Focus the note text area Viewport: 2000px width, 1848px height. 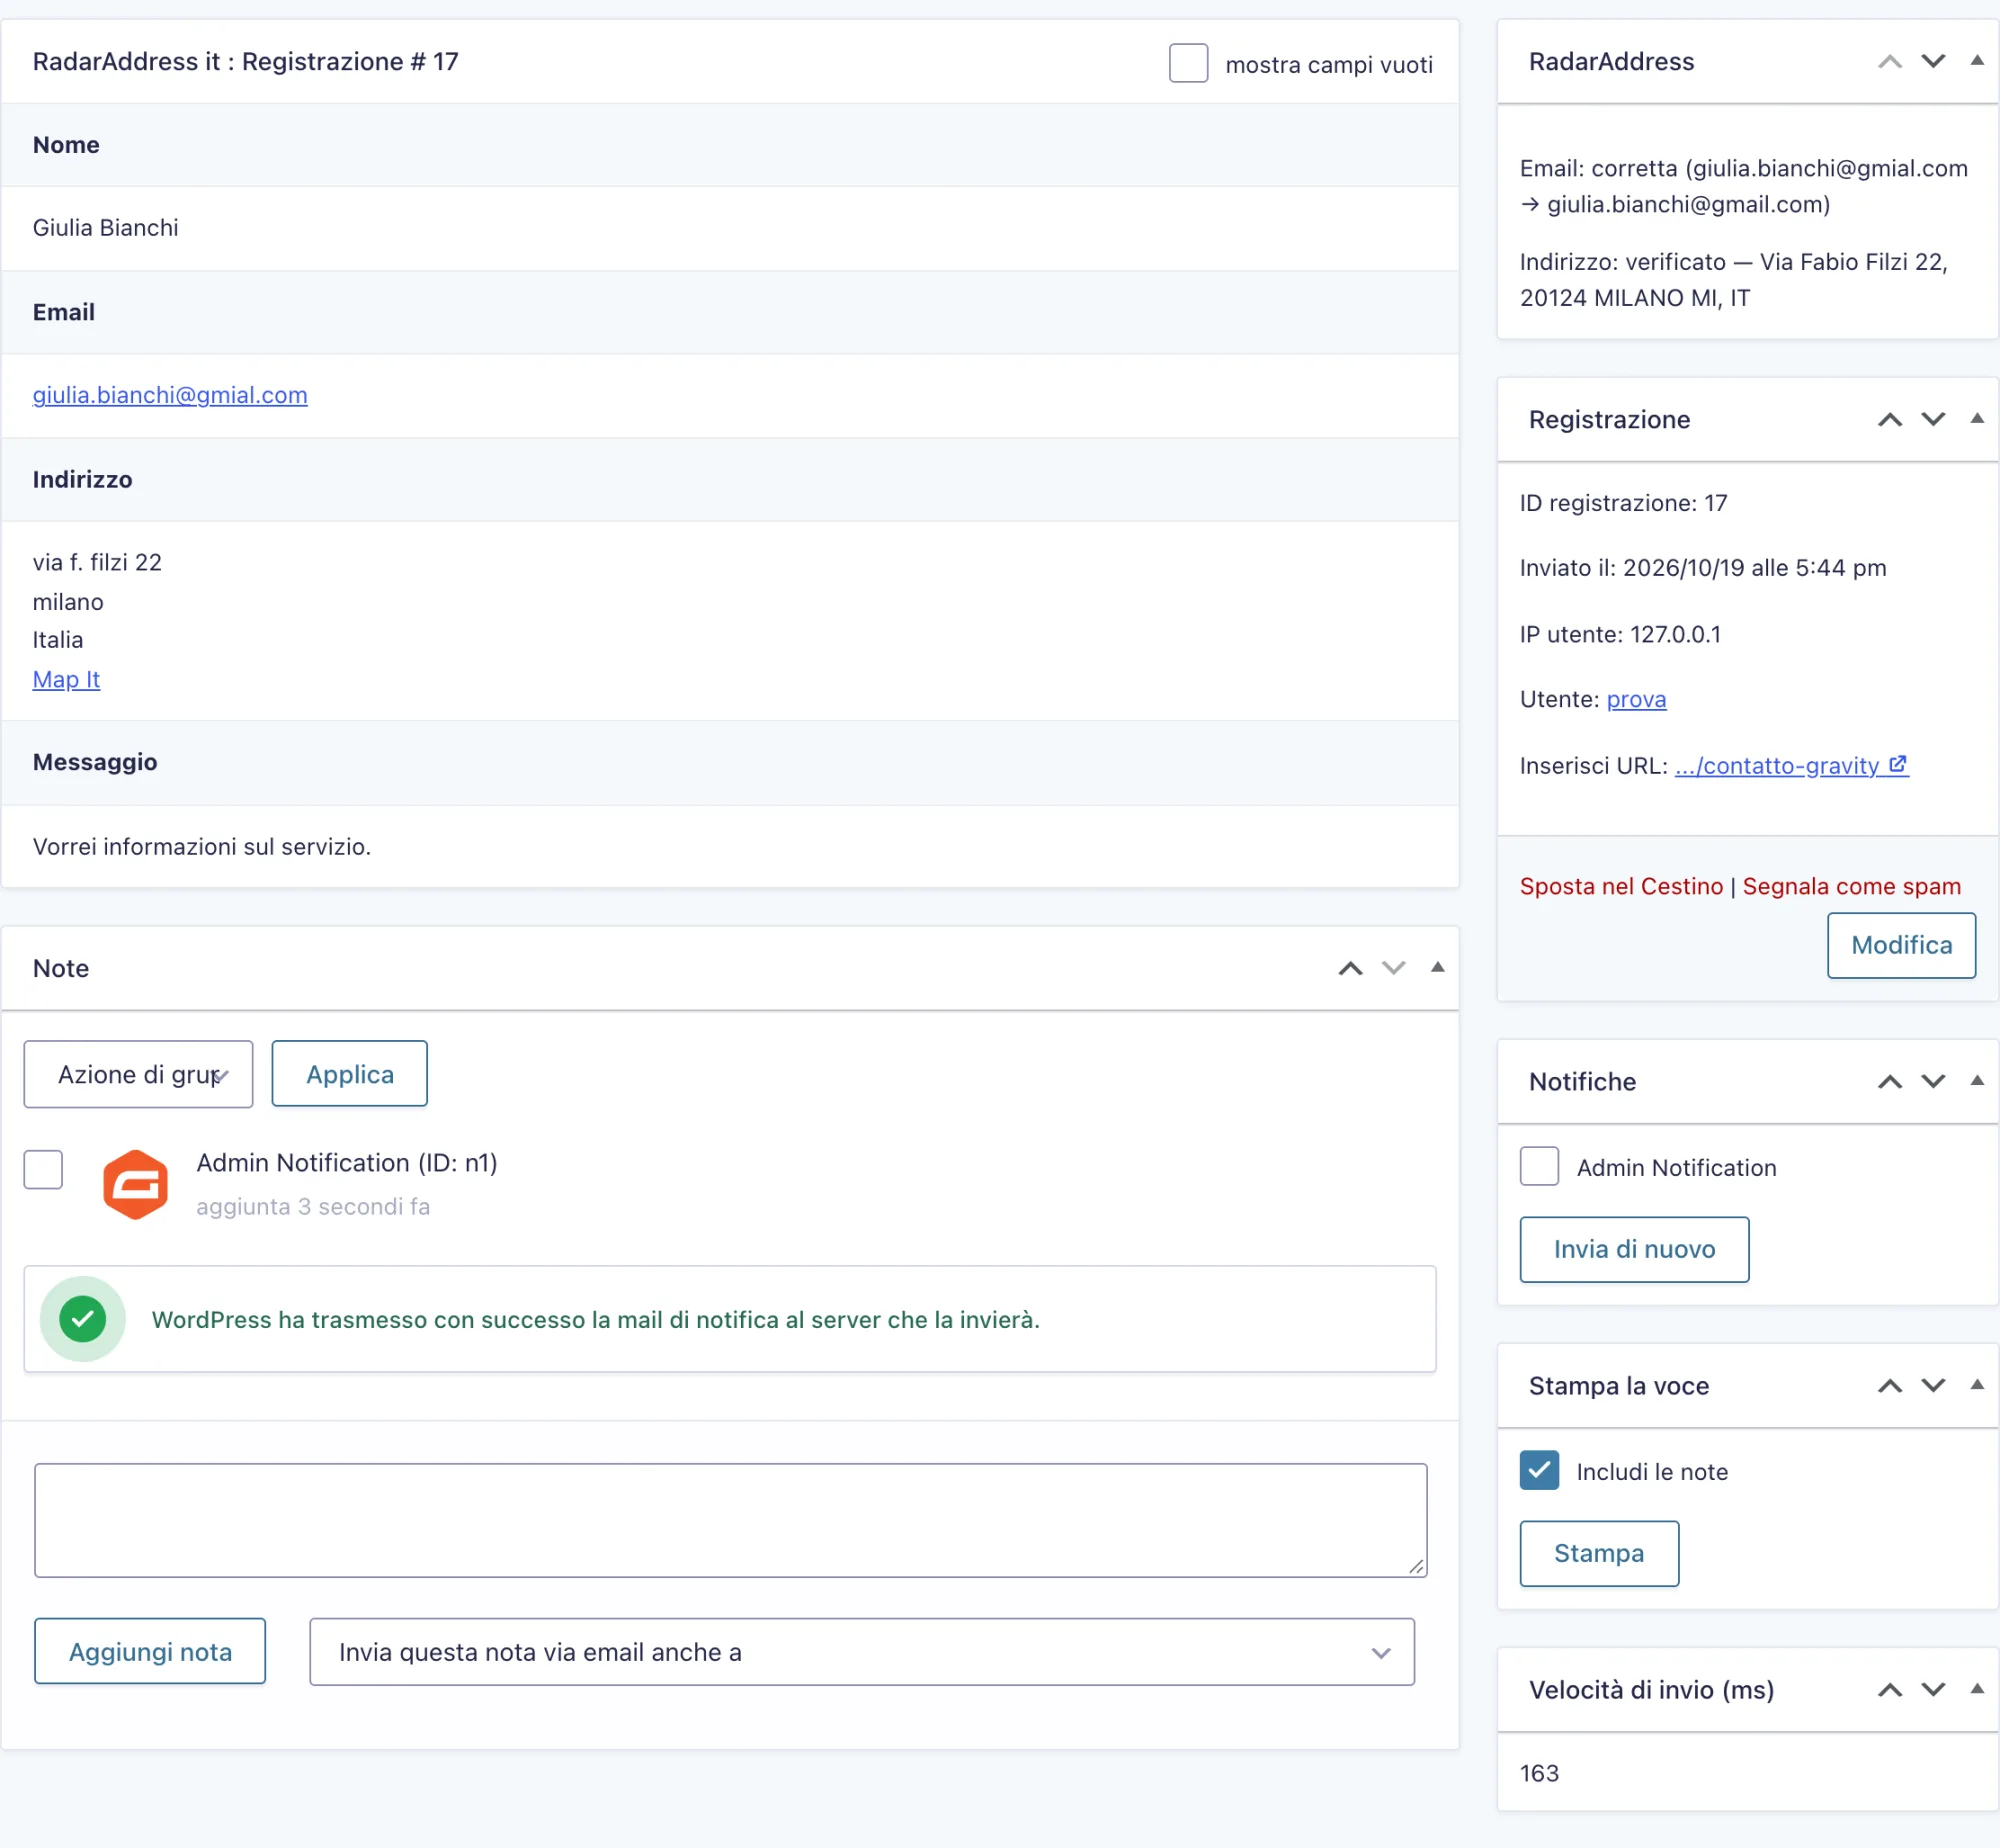731,1520
